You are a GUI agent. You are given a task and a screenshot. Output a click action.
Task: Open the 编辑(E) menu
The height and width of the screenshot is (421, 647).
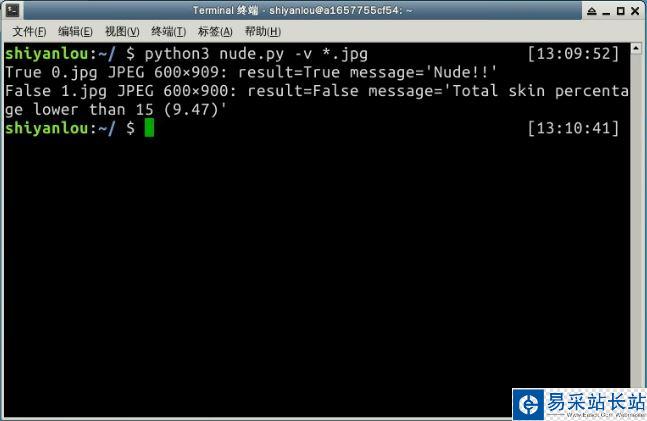pos(75,32)
